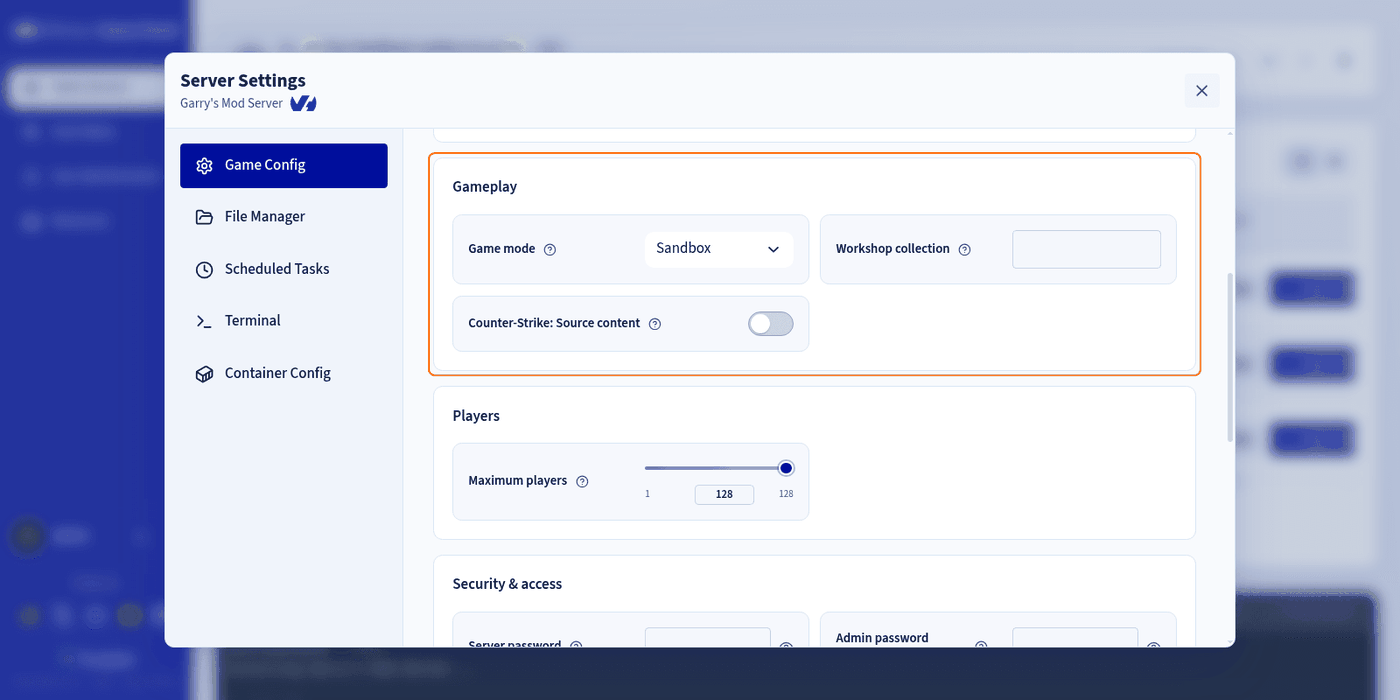1400x700 pixels.
Task: Click the Garry's Mod Server subtitle
Action: [x=231, y=103]
